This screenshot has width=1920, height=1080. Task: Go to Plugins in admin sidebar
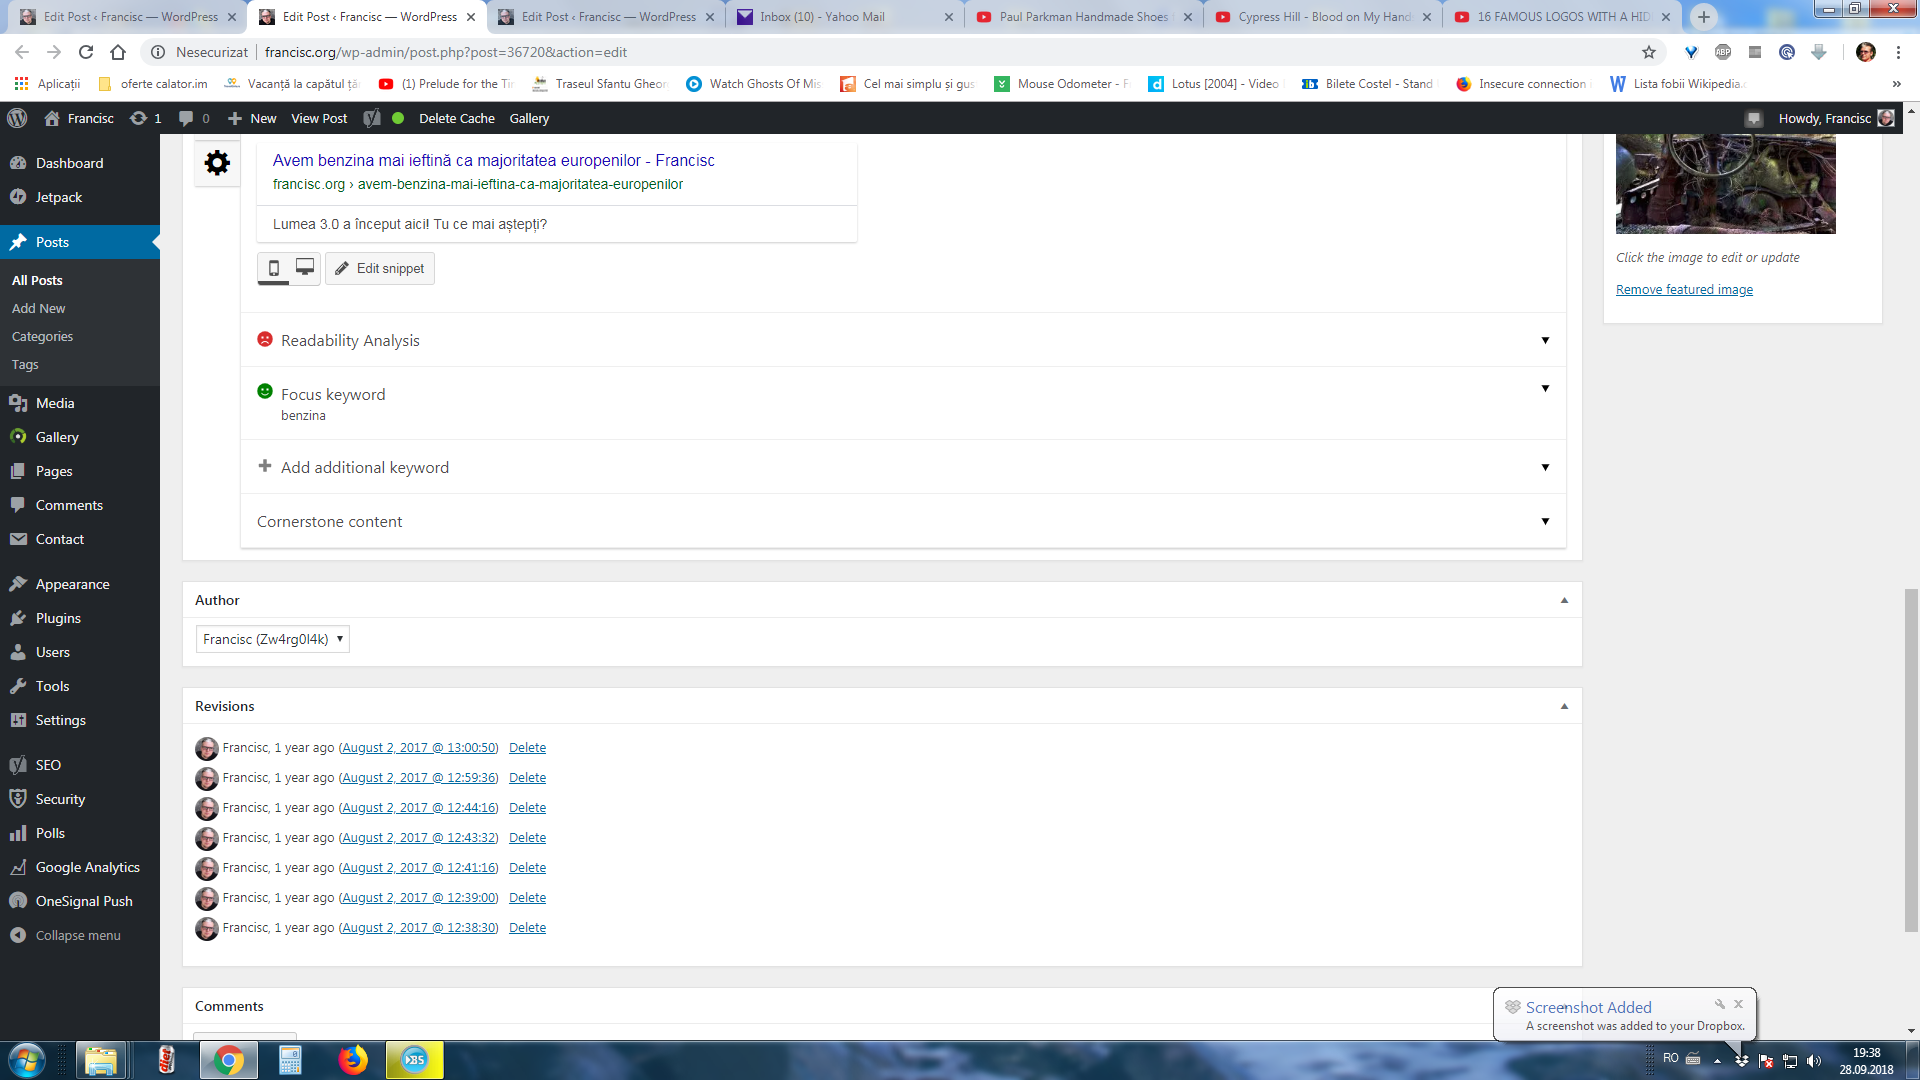pyautogui.click(x=58, y=618)
